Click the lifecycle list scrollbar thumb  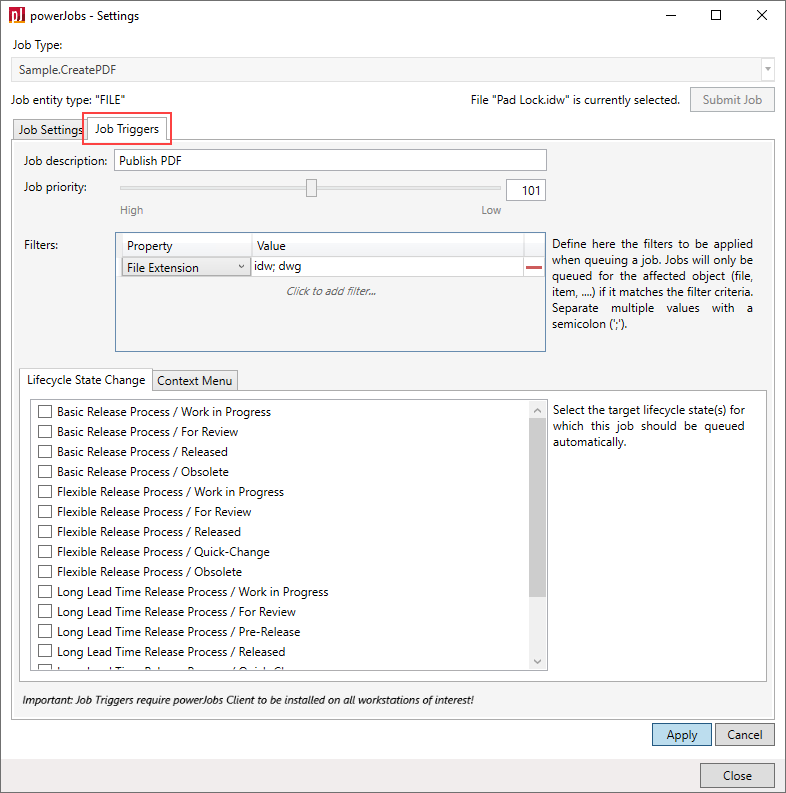point(537,507)
